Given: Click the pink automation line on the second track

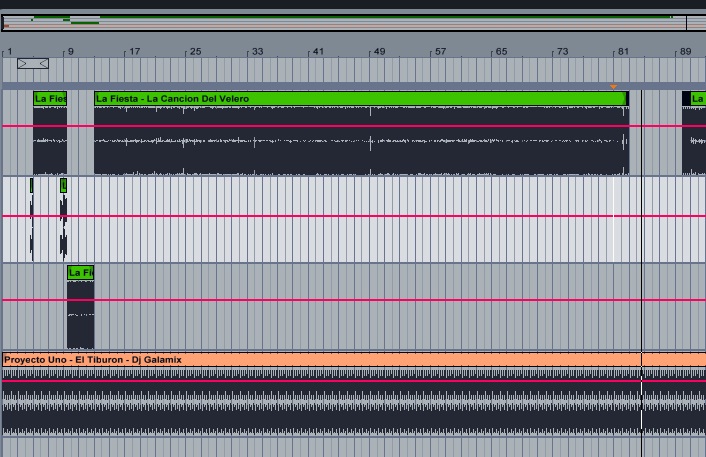Looking at the screenshot, I should pyautogui.click(x=354, y=216).
